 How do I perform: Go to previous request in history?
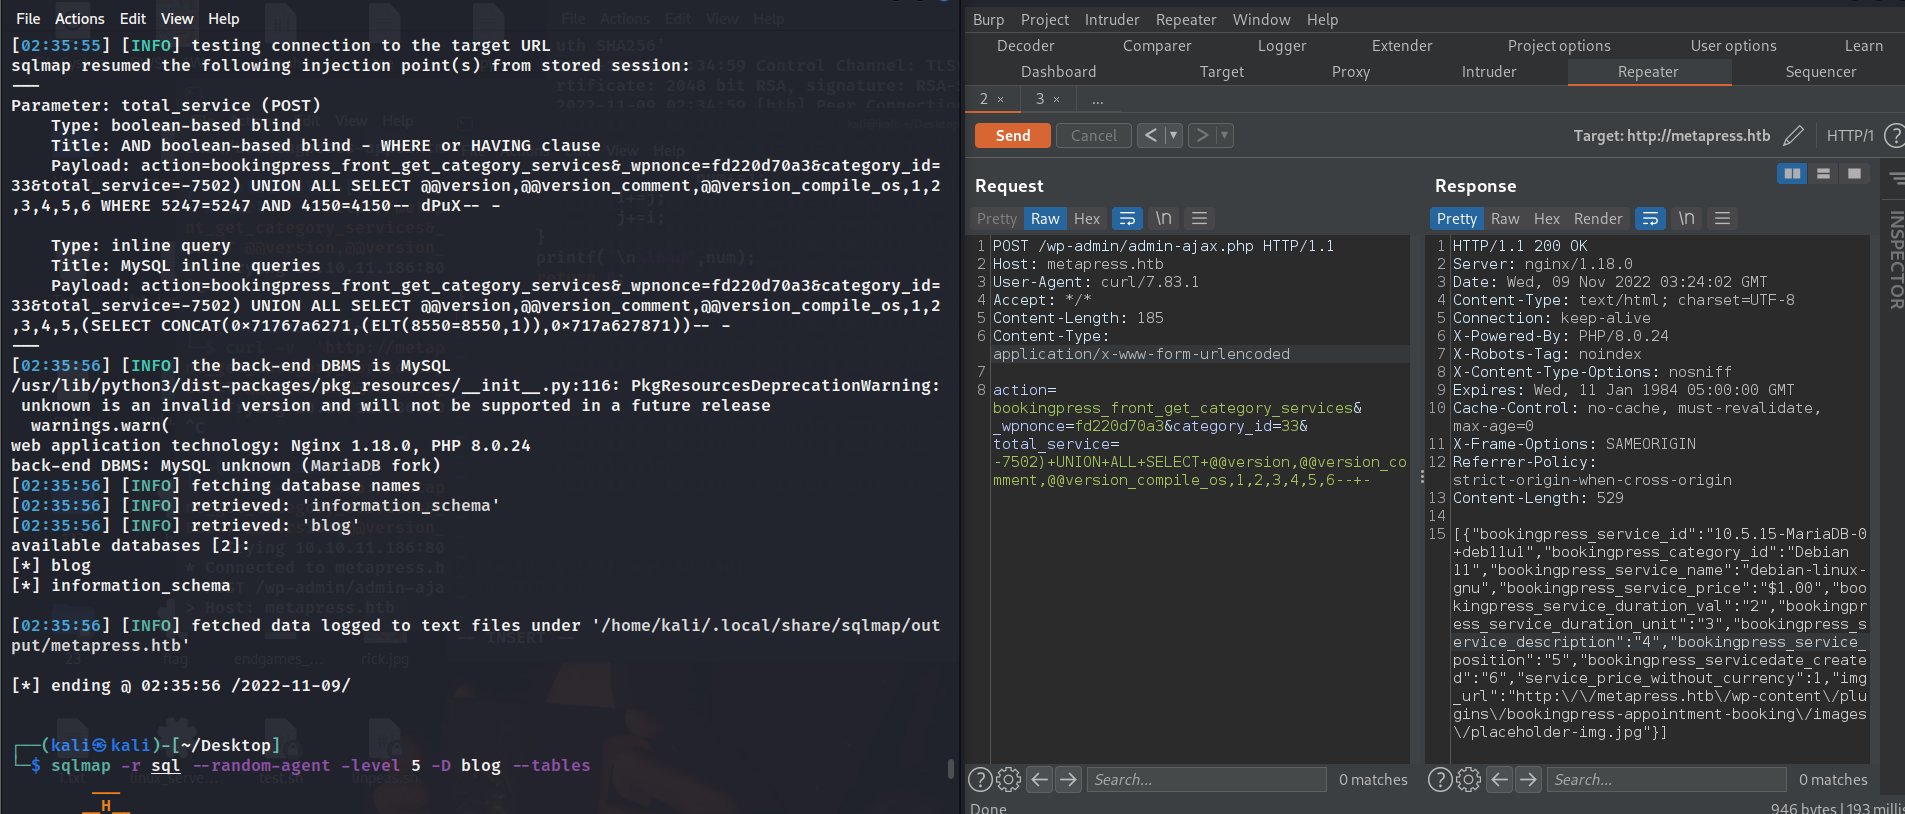point(1151,135)
